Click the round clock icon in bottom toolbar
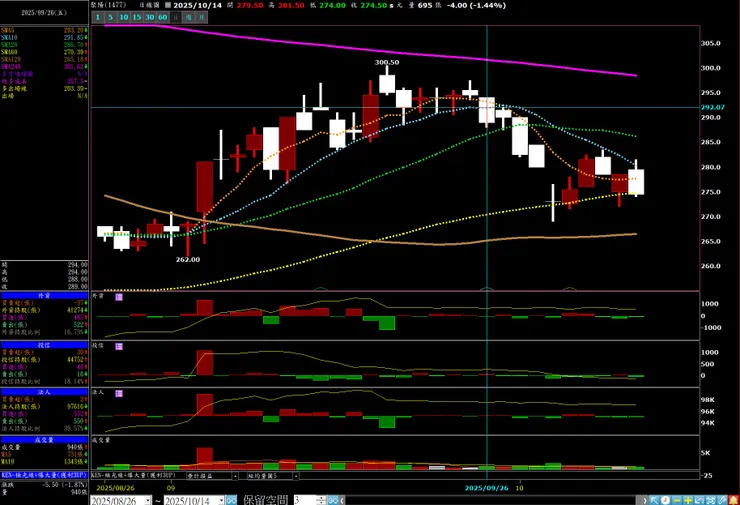 coord(665,500)
